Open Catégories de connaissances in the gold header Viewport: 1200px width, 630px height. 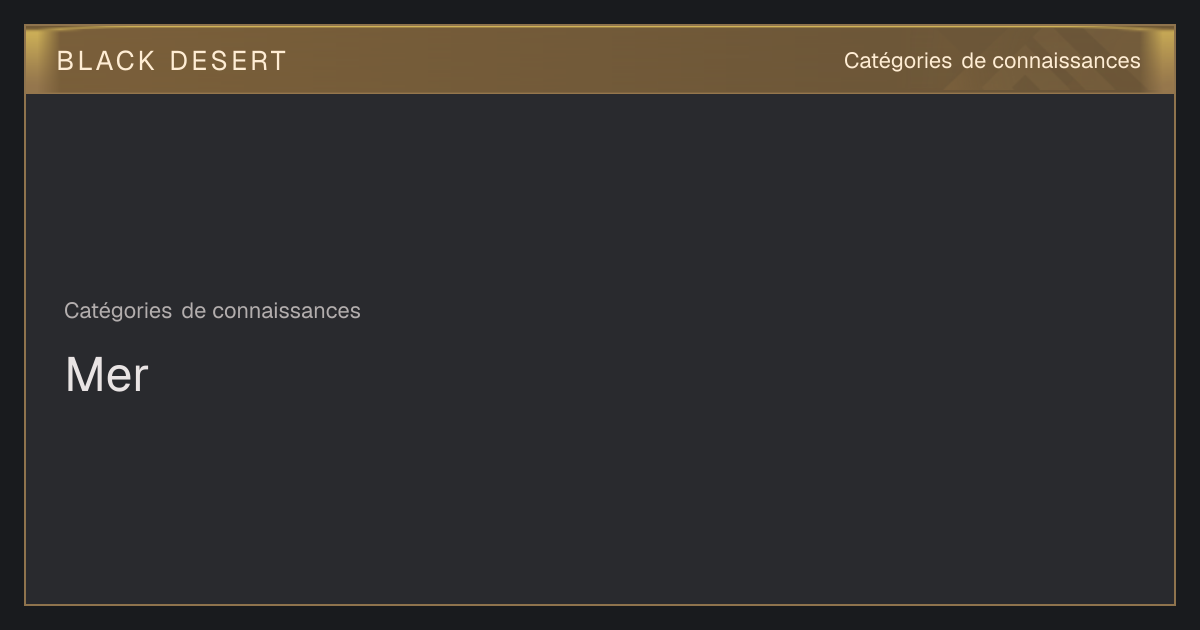click(x=992, y=61)
